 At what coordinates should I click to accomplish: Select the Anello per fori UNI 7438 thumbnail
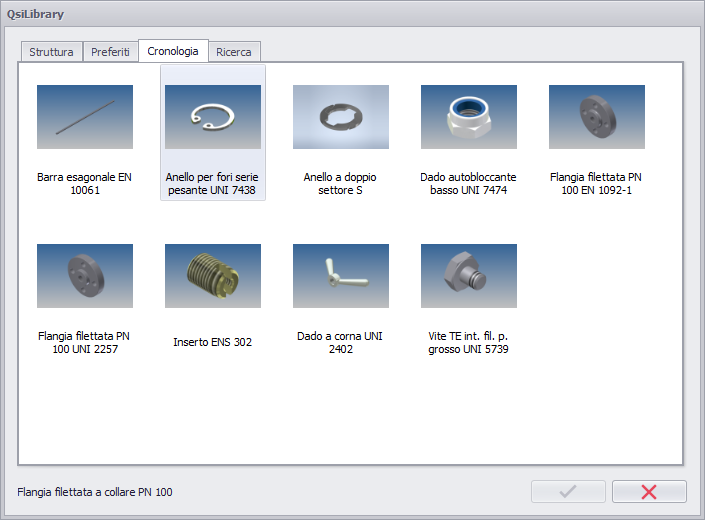click(213, 117)
